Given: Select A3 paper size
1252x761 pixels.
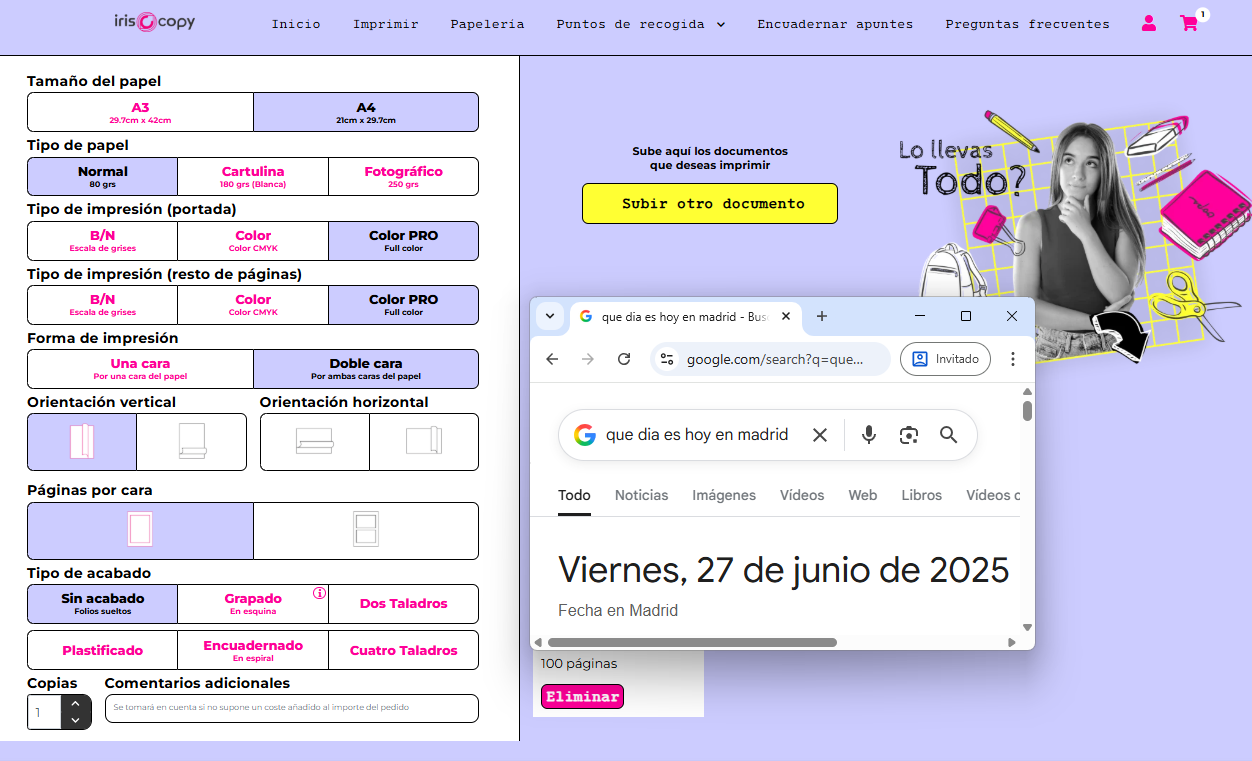Looking at the screenshot, I should 140,112.
